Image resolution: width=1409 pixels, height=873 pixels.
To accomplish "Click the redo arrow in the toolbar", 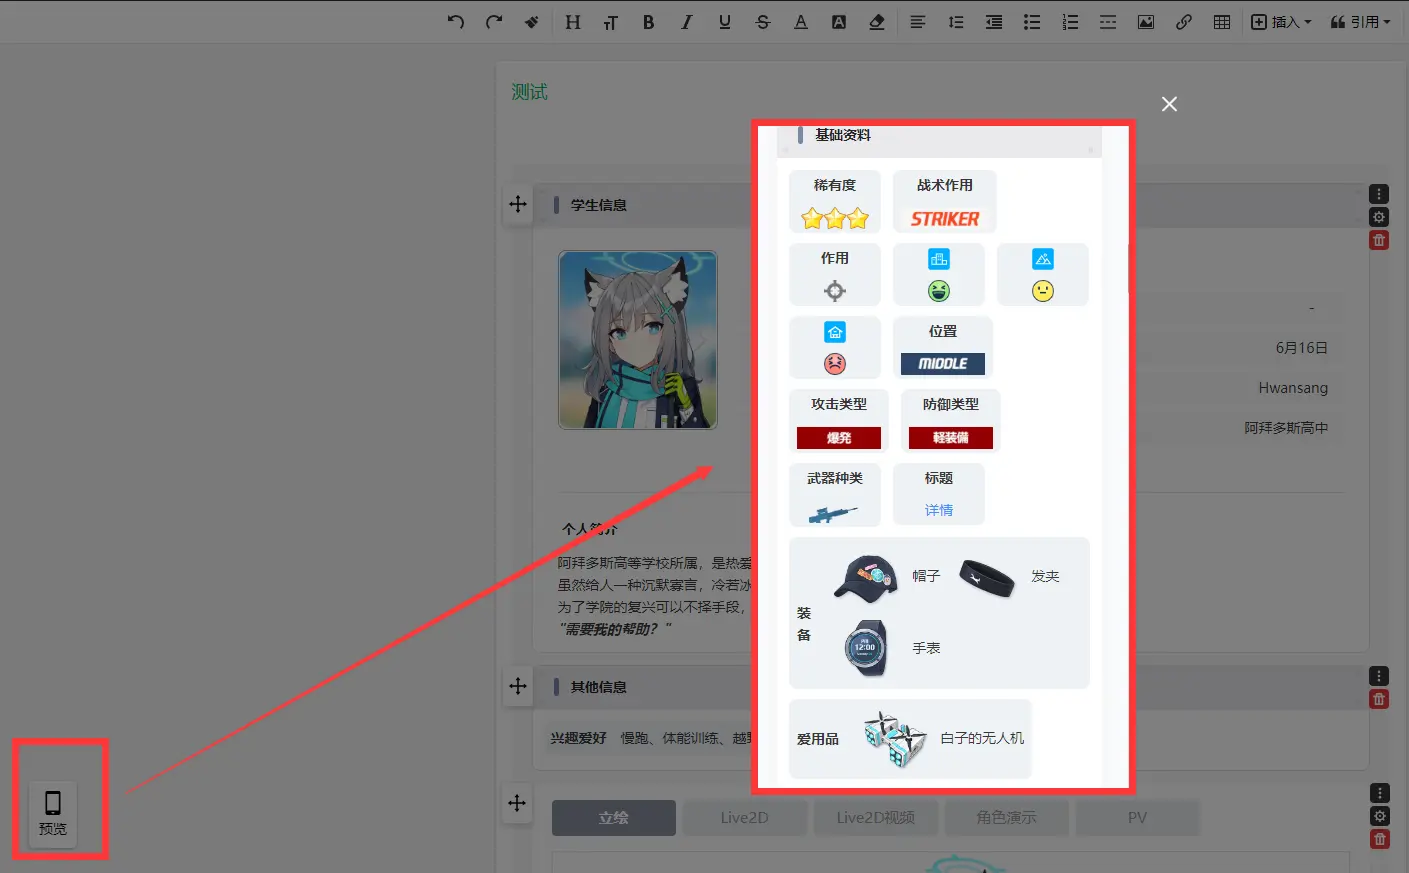I will pos(494,22).
